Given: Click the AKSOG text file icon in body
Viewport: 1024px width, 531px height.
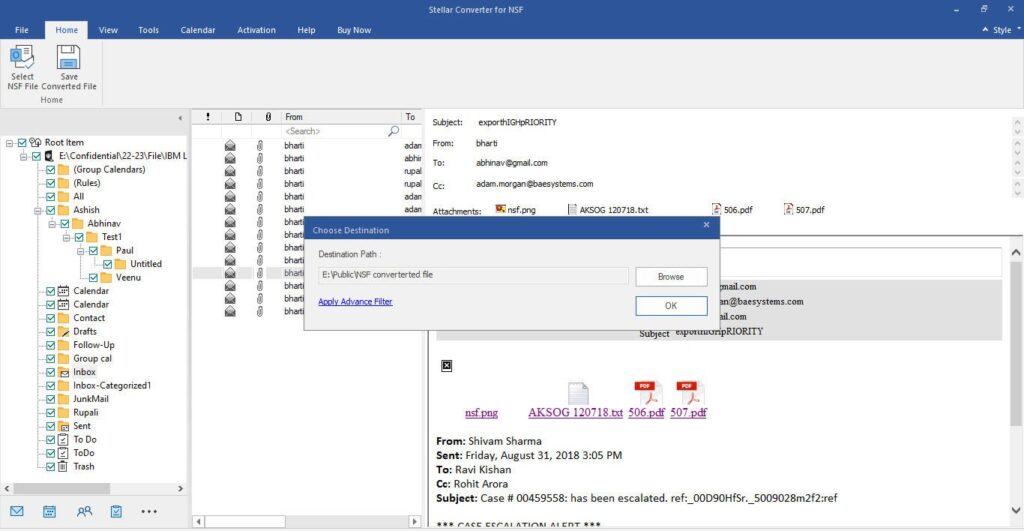Looking at the screenshot, I should (x=578, y=394).
